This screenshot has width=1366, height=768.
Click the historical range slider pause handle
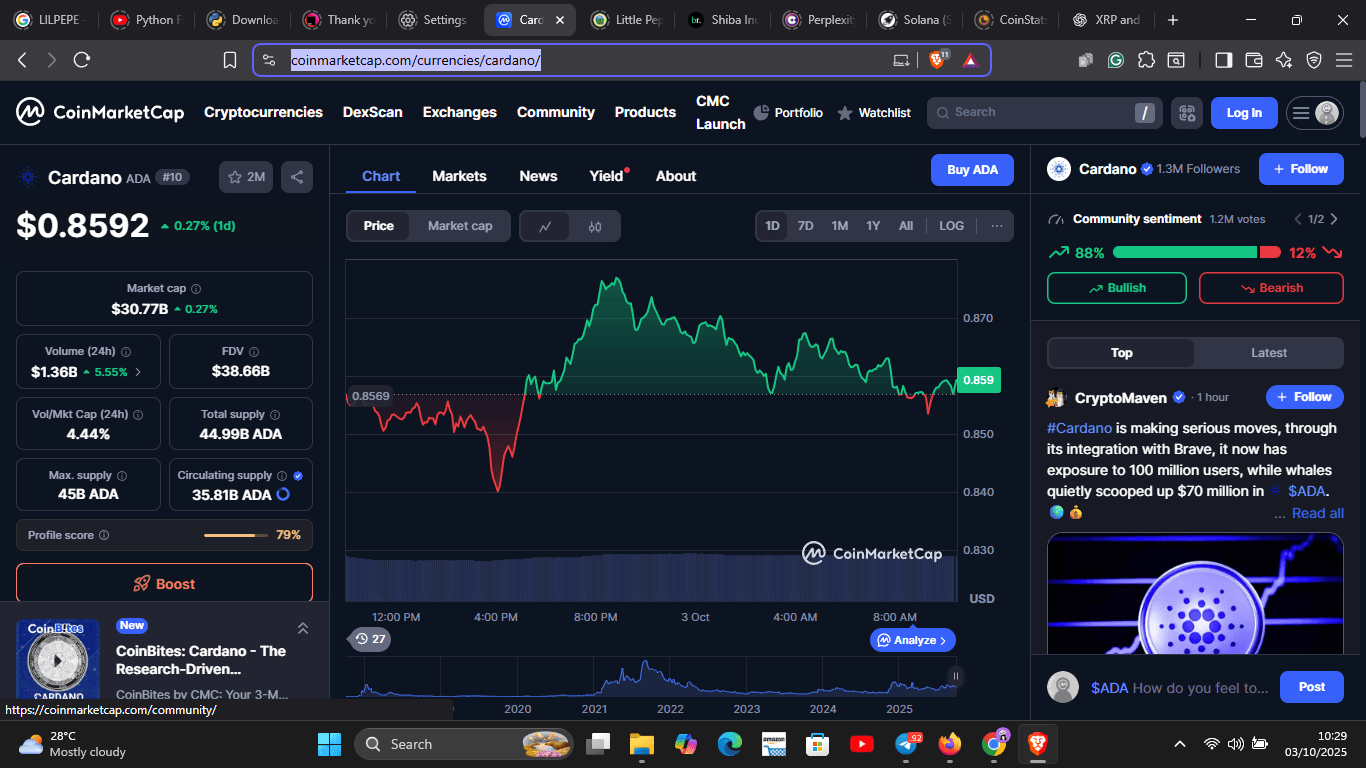[x=955, y=676]
